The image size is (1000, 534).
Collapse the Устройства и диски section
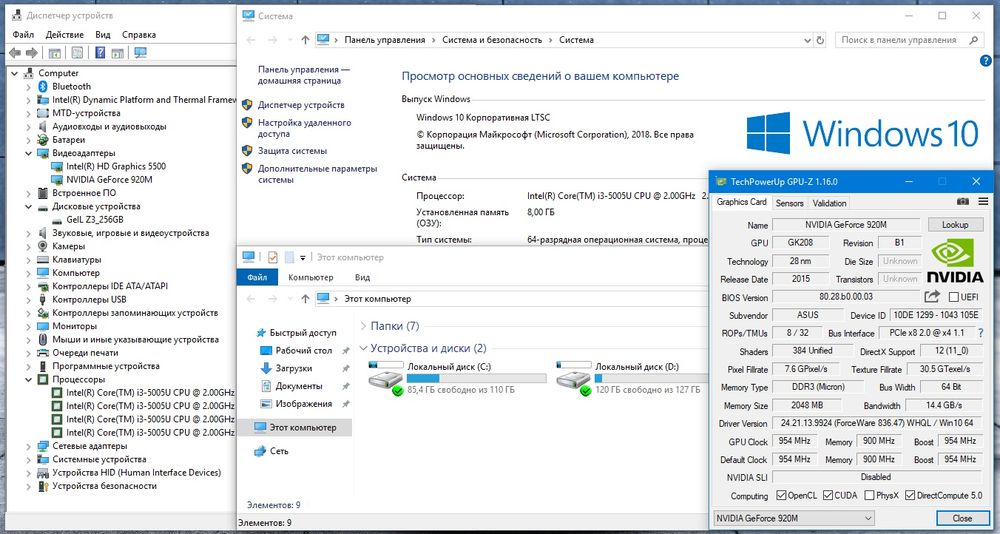click(364, 348)
